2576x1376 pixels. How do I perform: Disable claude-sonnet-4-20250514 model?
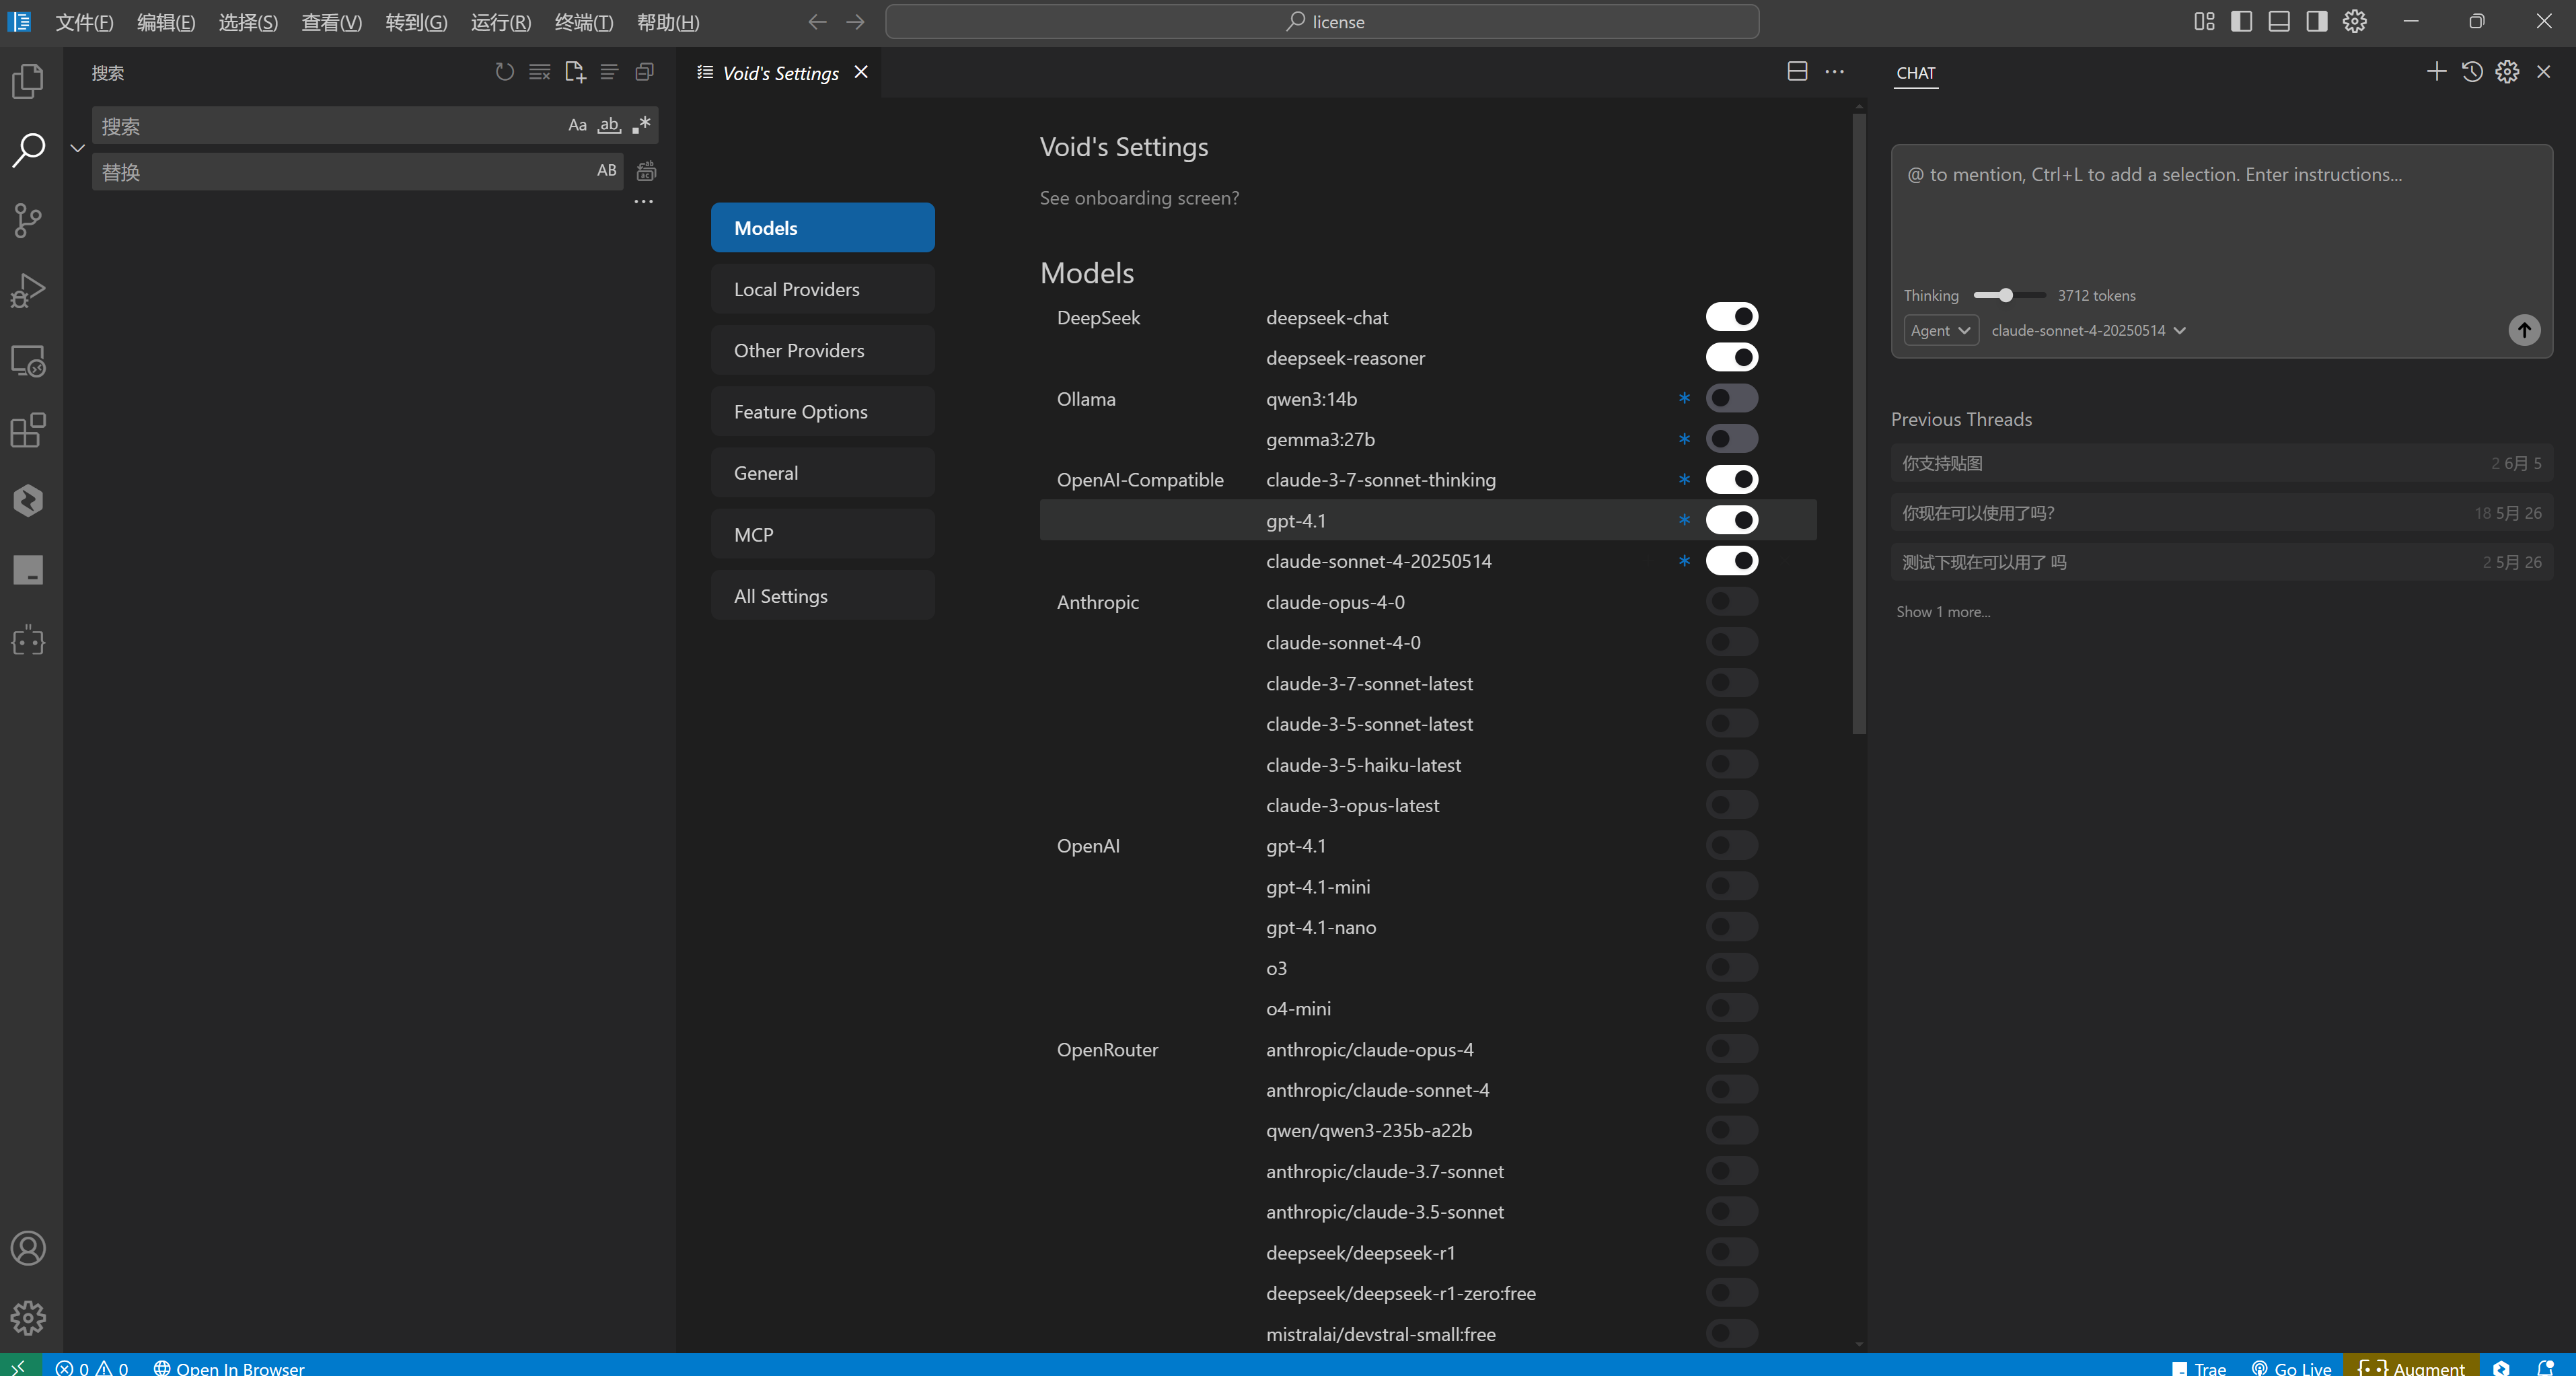pos(1731,561)
